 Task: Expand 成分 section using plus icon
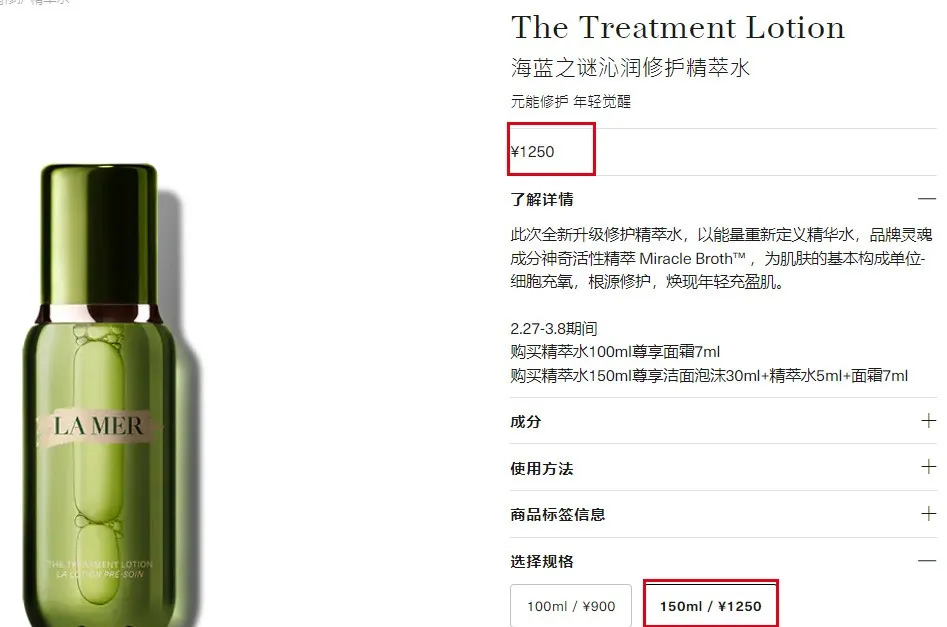928,420
